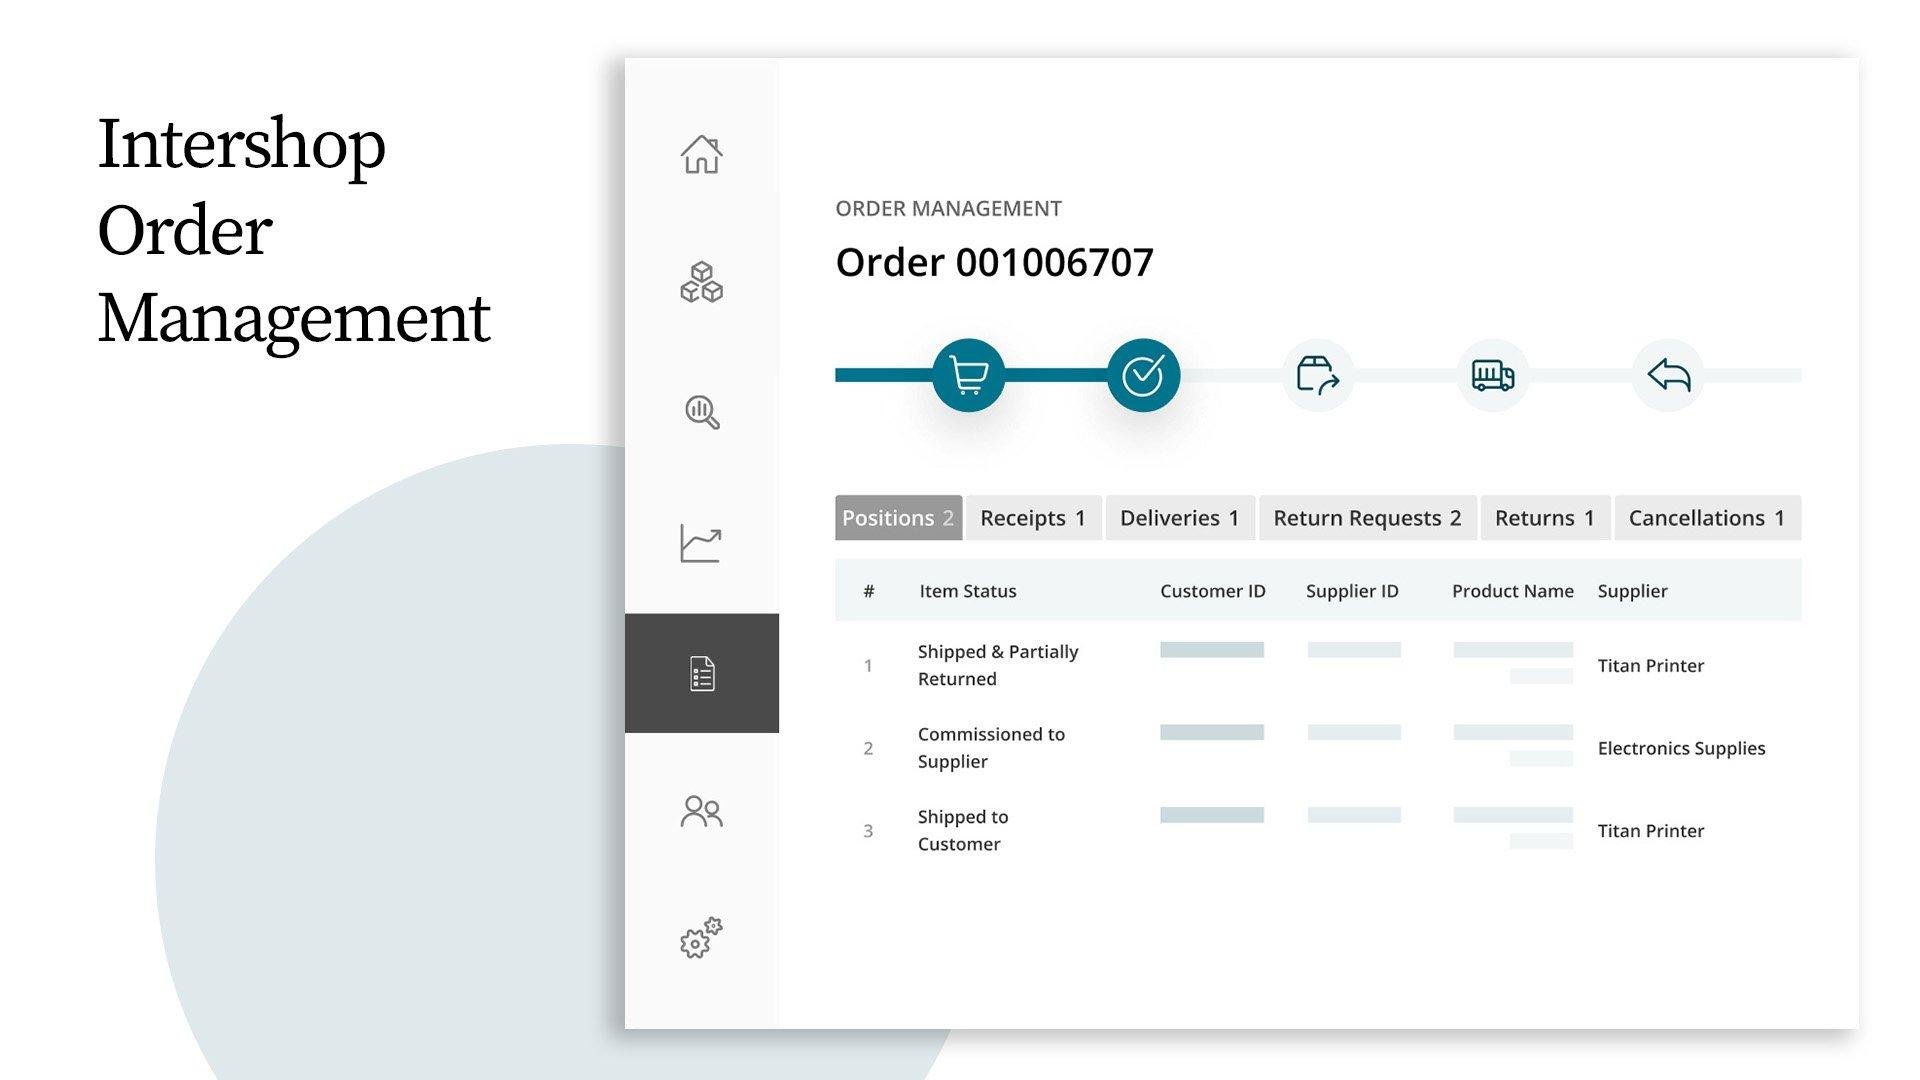Select the delivery truck step icon

tap(1492, 375)
